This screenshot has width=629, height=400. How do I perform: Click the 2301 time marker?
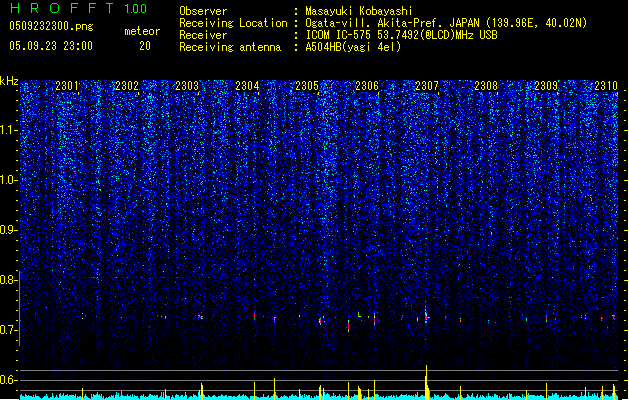pos(67,86)
